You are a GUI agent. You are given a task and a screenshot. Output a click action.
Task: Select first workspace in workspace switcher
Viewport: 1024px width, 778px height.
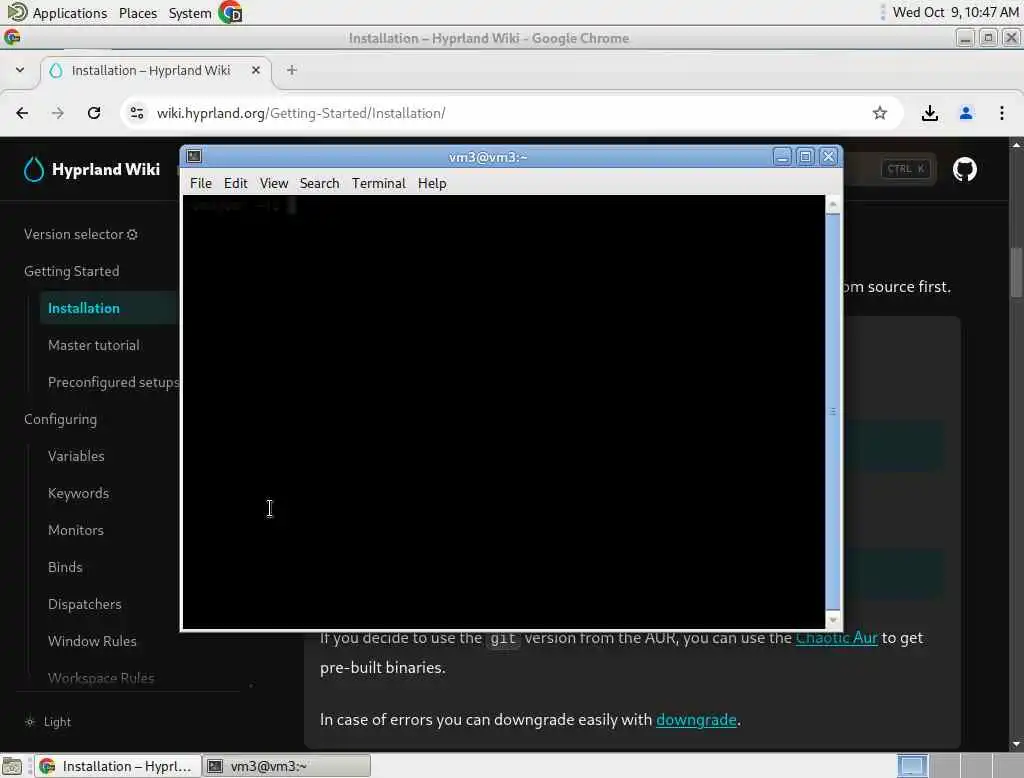coord(912,766)
